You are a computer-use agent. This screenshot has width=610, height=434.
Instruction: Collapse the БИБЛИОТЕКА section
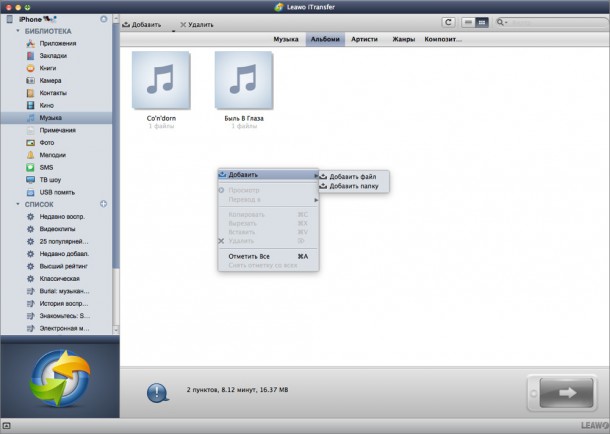18,31
